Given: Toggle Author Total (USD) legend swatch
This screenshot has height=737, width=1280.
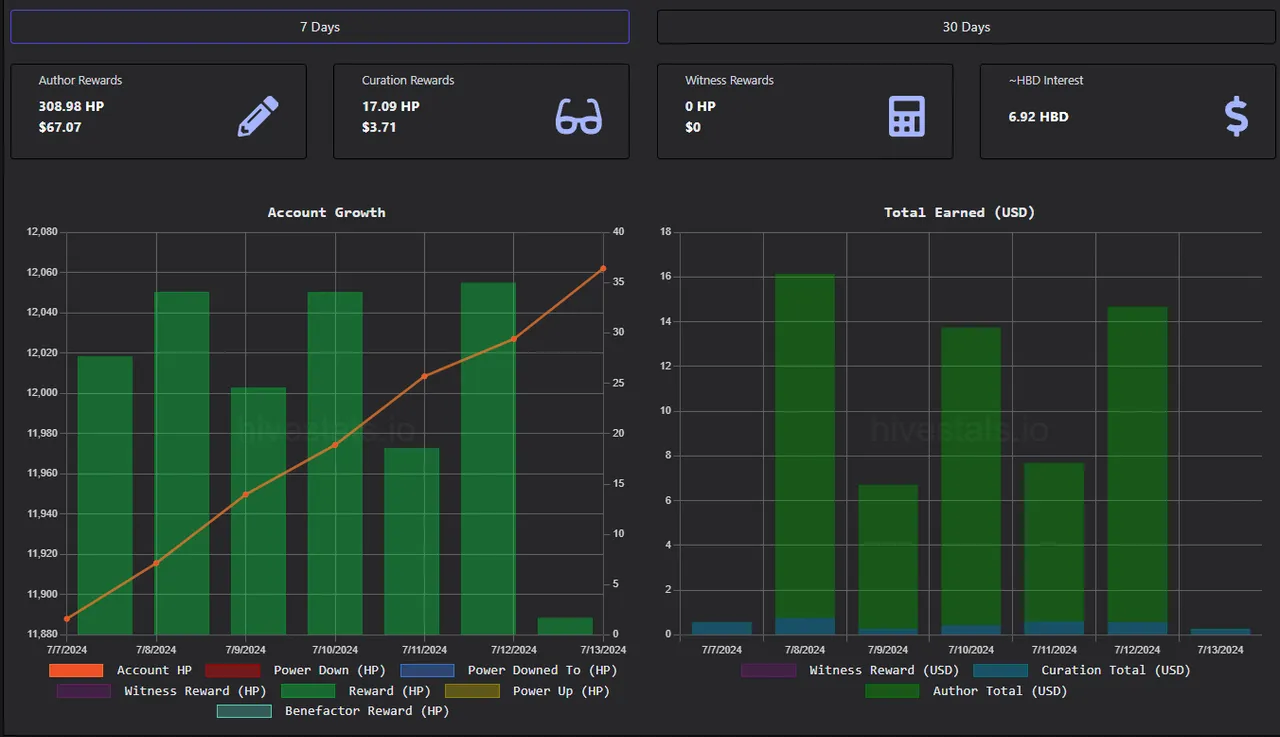Looking at the screenshot, I should 892,691.
